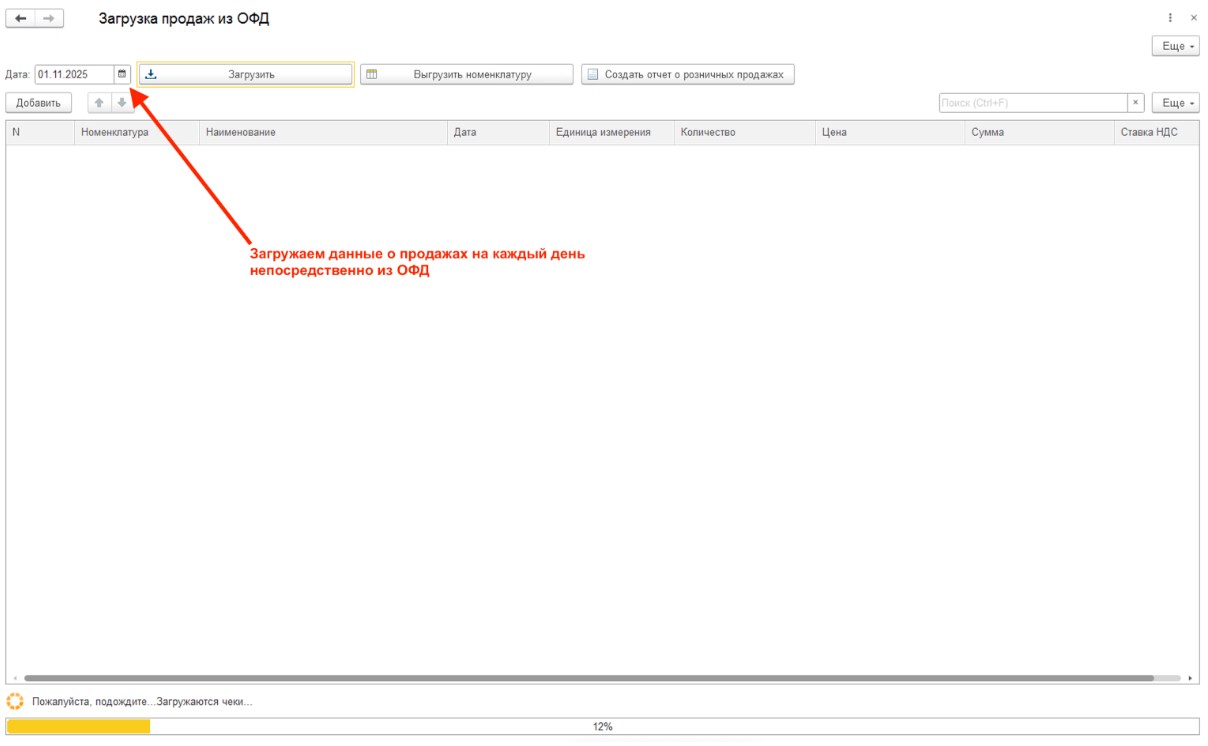Click the Единица измерения column header
Screen dimensions: 1208x746
[612, 132]
